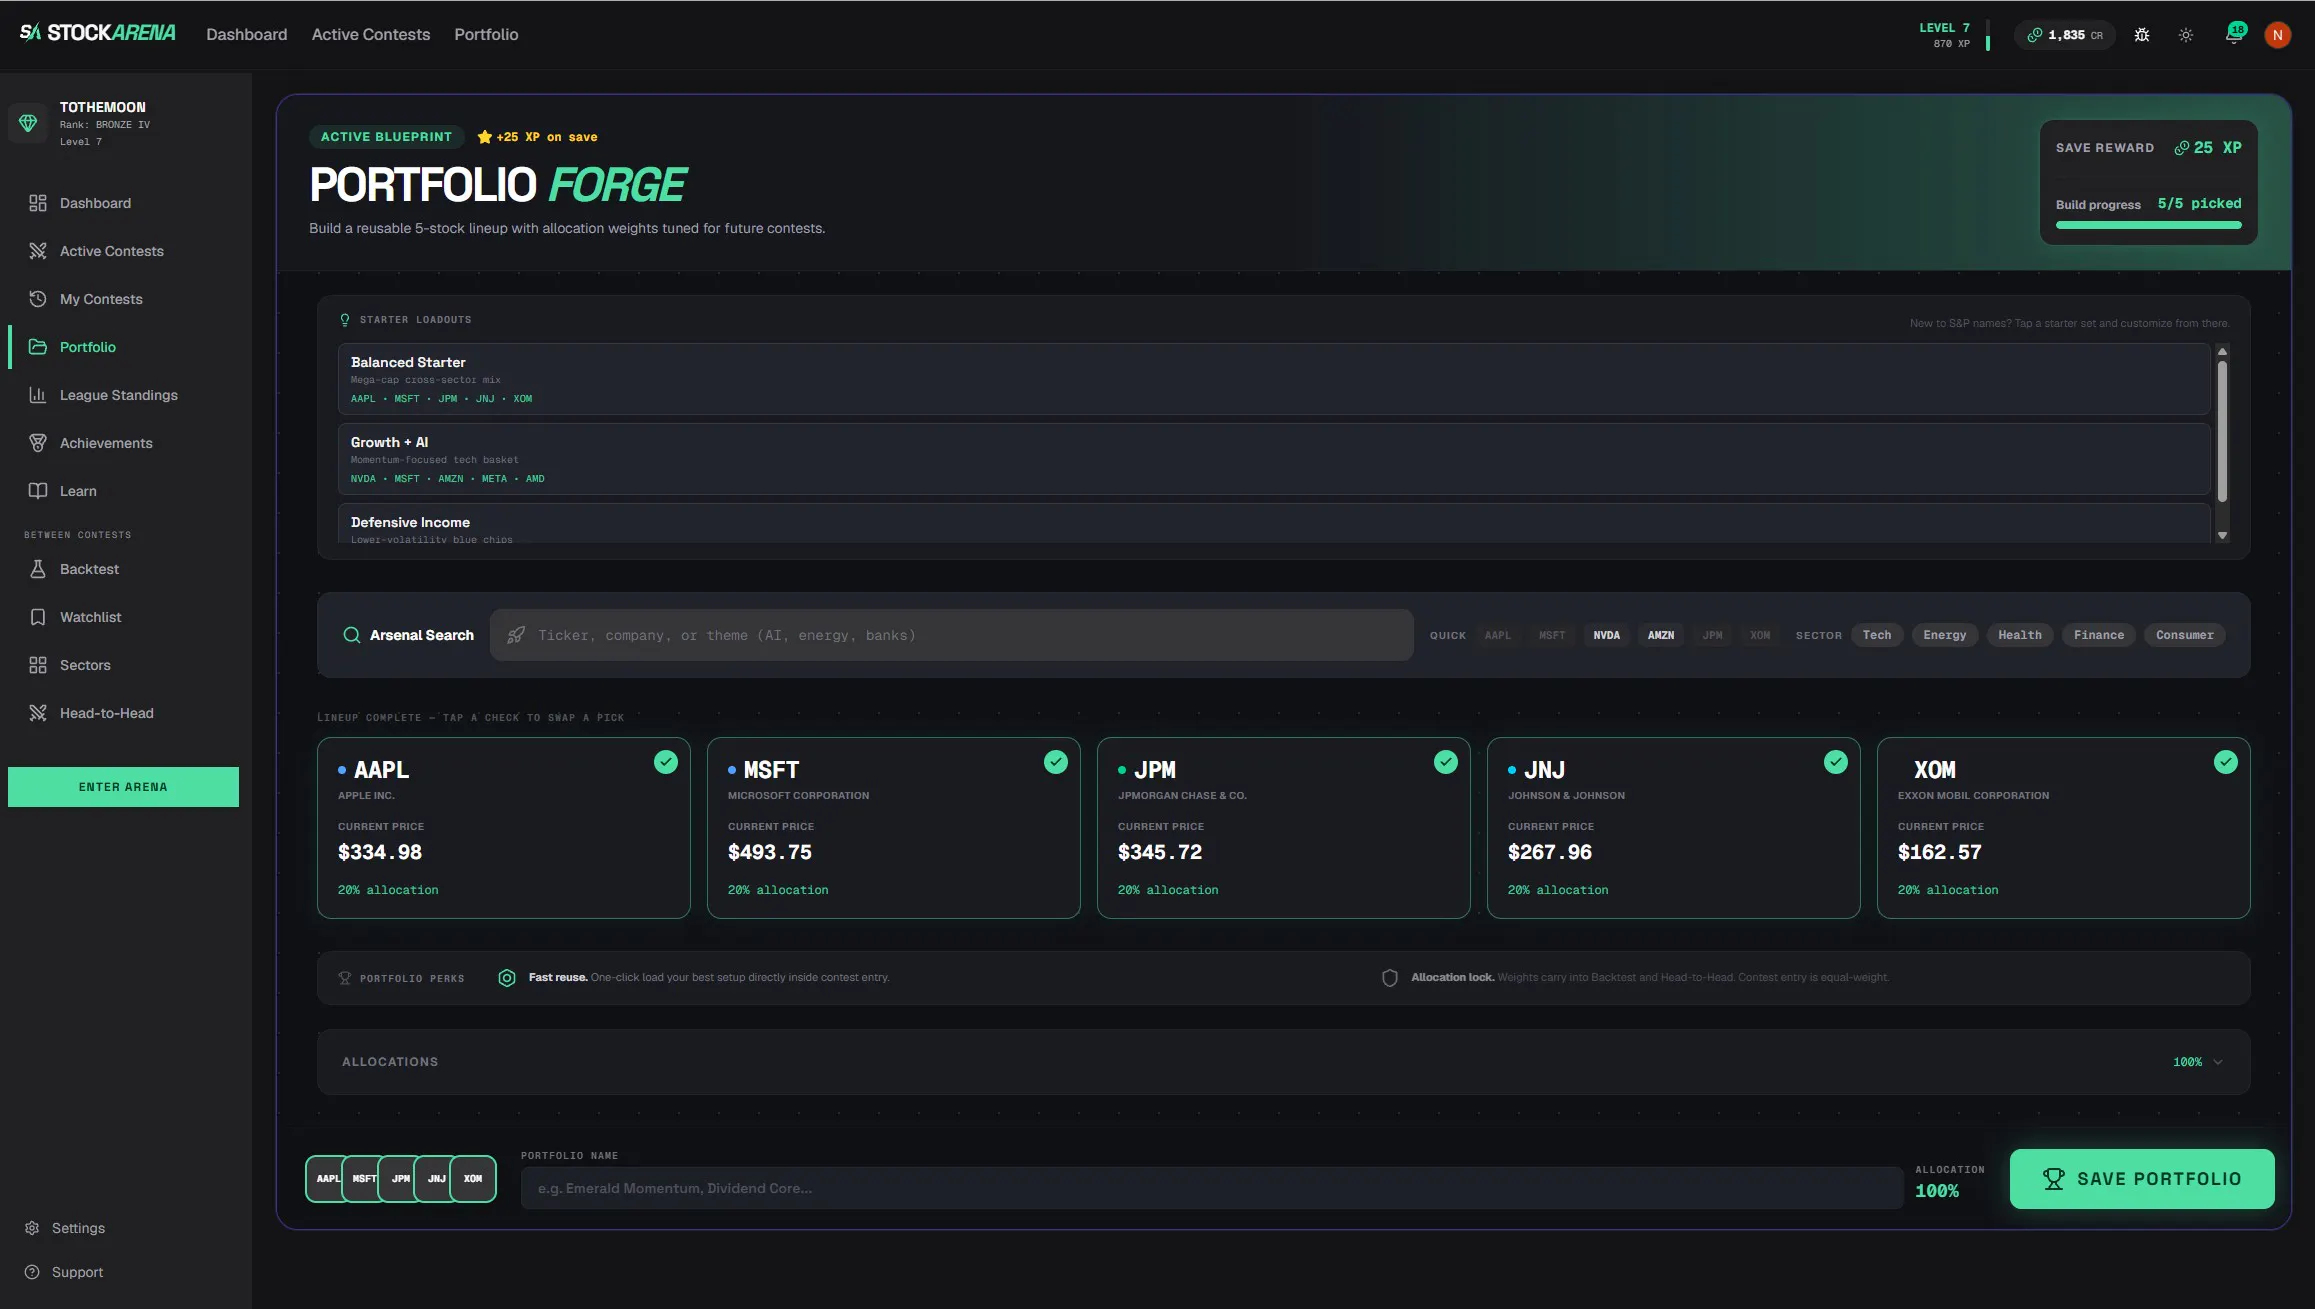This screenshot has height=1309, width=2315.
Task: Select the Portfolio item in the sidebar
Action: click(124, 347)
